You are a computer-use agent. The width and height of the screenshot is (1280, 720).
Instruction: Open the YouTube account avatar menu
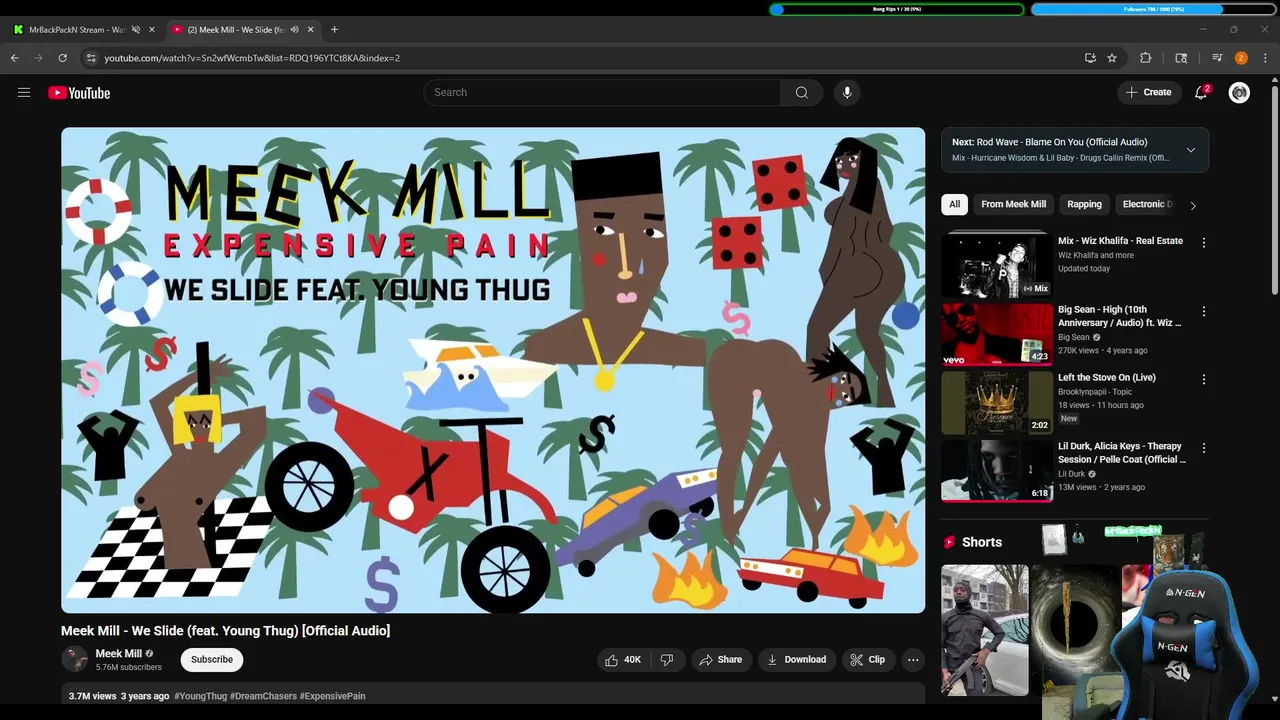(x=1239, y=92)
